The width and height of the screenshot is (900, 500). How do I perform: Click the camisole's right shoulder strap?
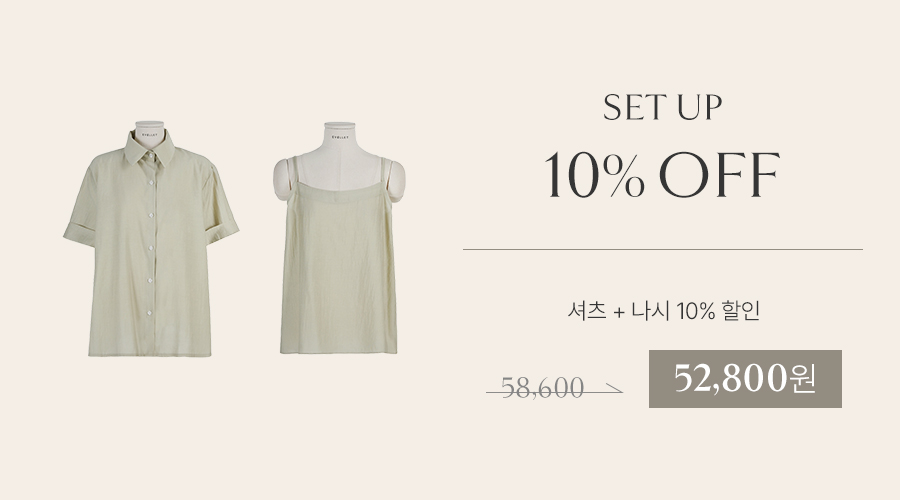[386, 173]
